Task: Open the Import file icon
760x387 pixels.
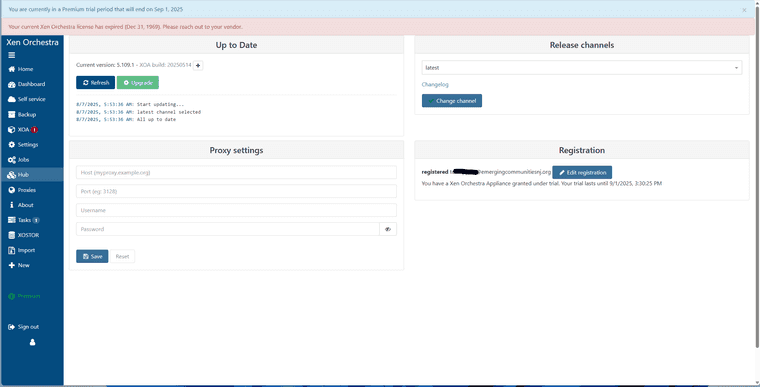Action: click(x=12, y=250)
